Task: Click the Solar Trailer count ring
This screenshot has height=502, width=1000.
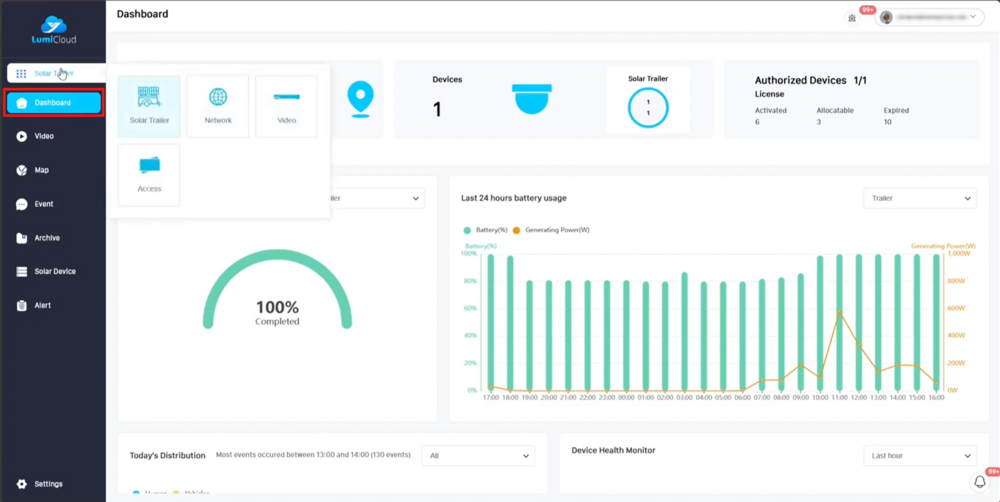Action: point(648,107)
